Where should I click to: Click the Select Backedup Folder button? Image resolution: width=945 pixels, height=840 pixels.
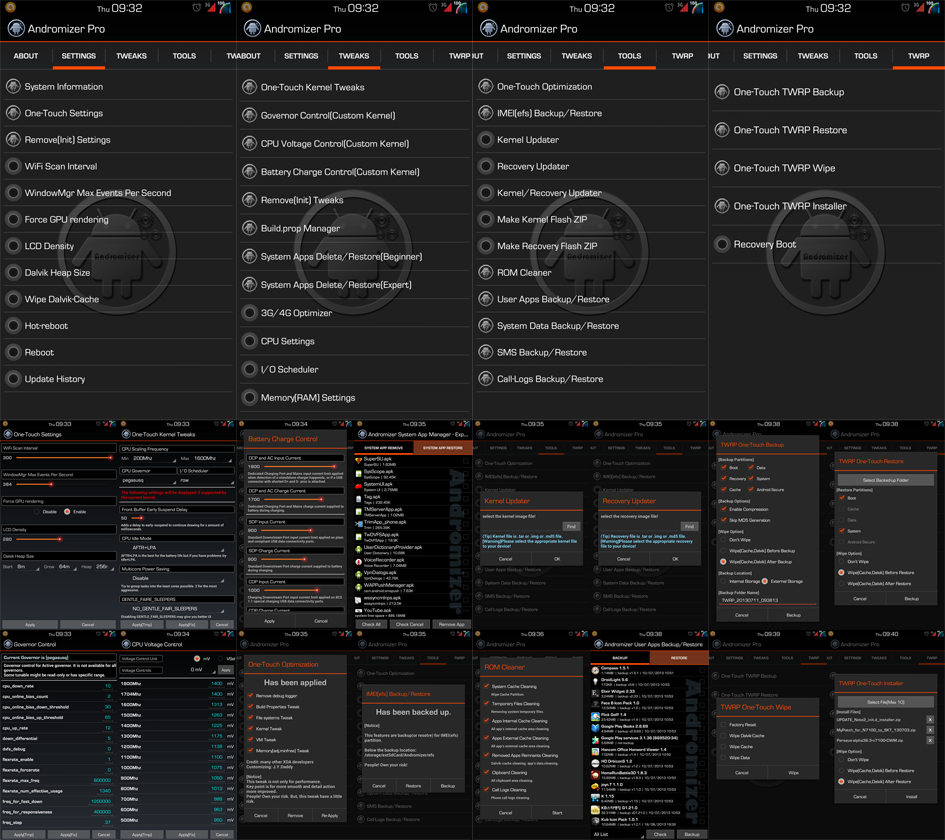(885, 480)
